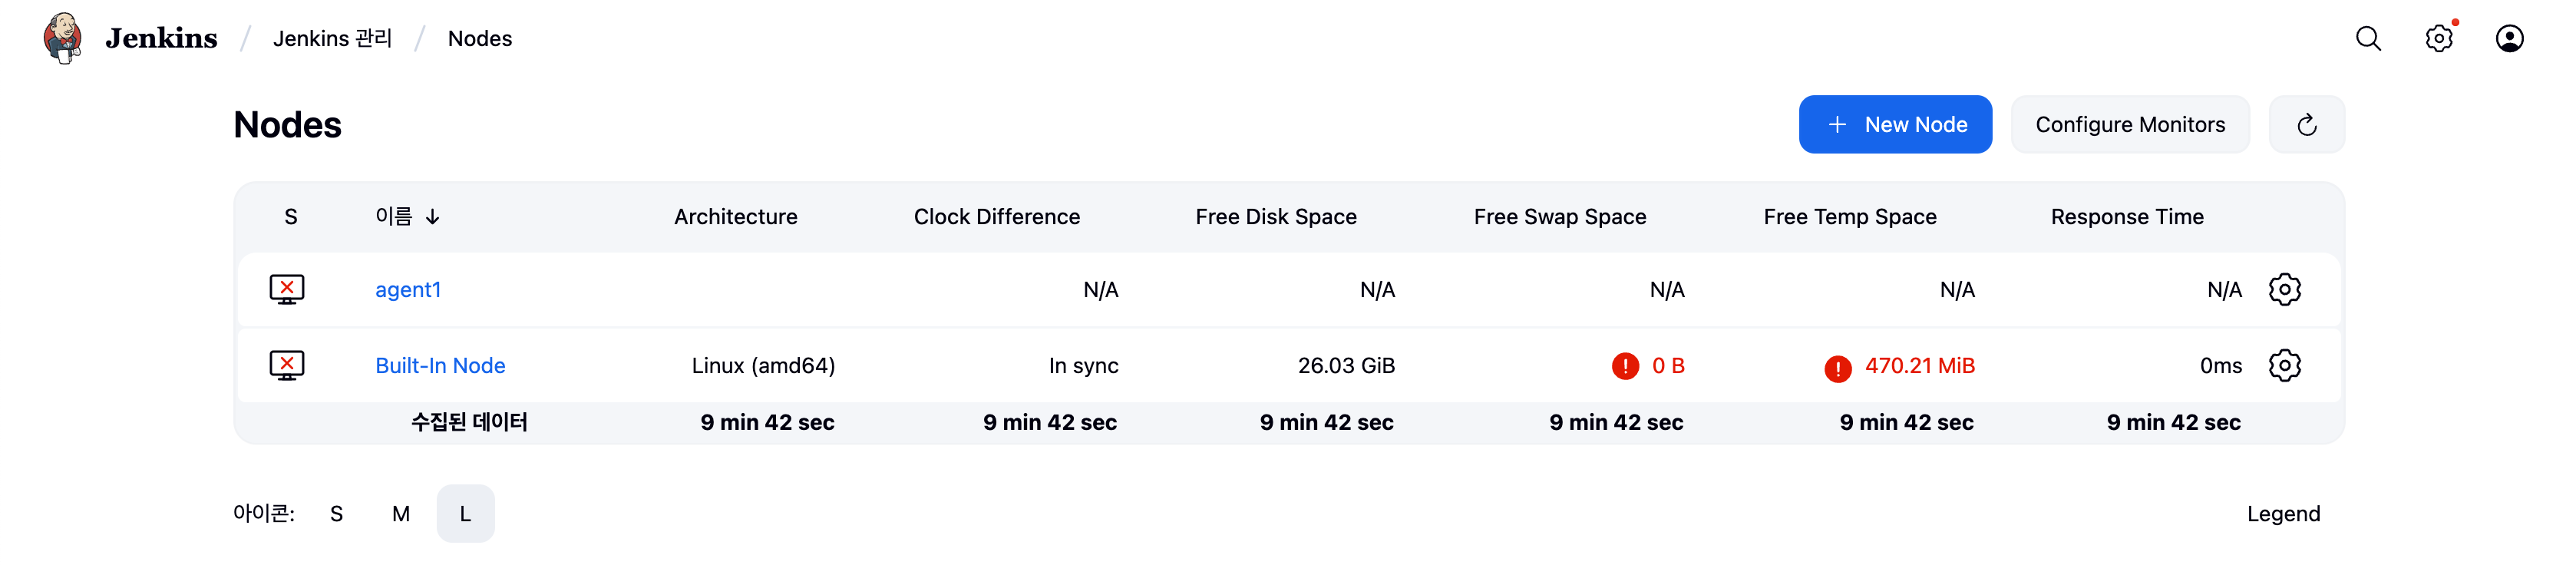Open the Manage Jenkins gear icon in header
2576x565 pixels.
click(2439, 39)
